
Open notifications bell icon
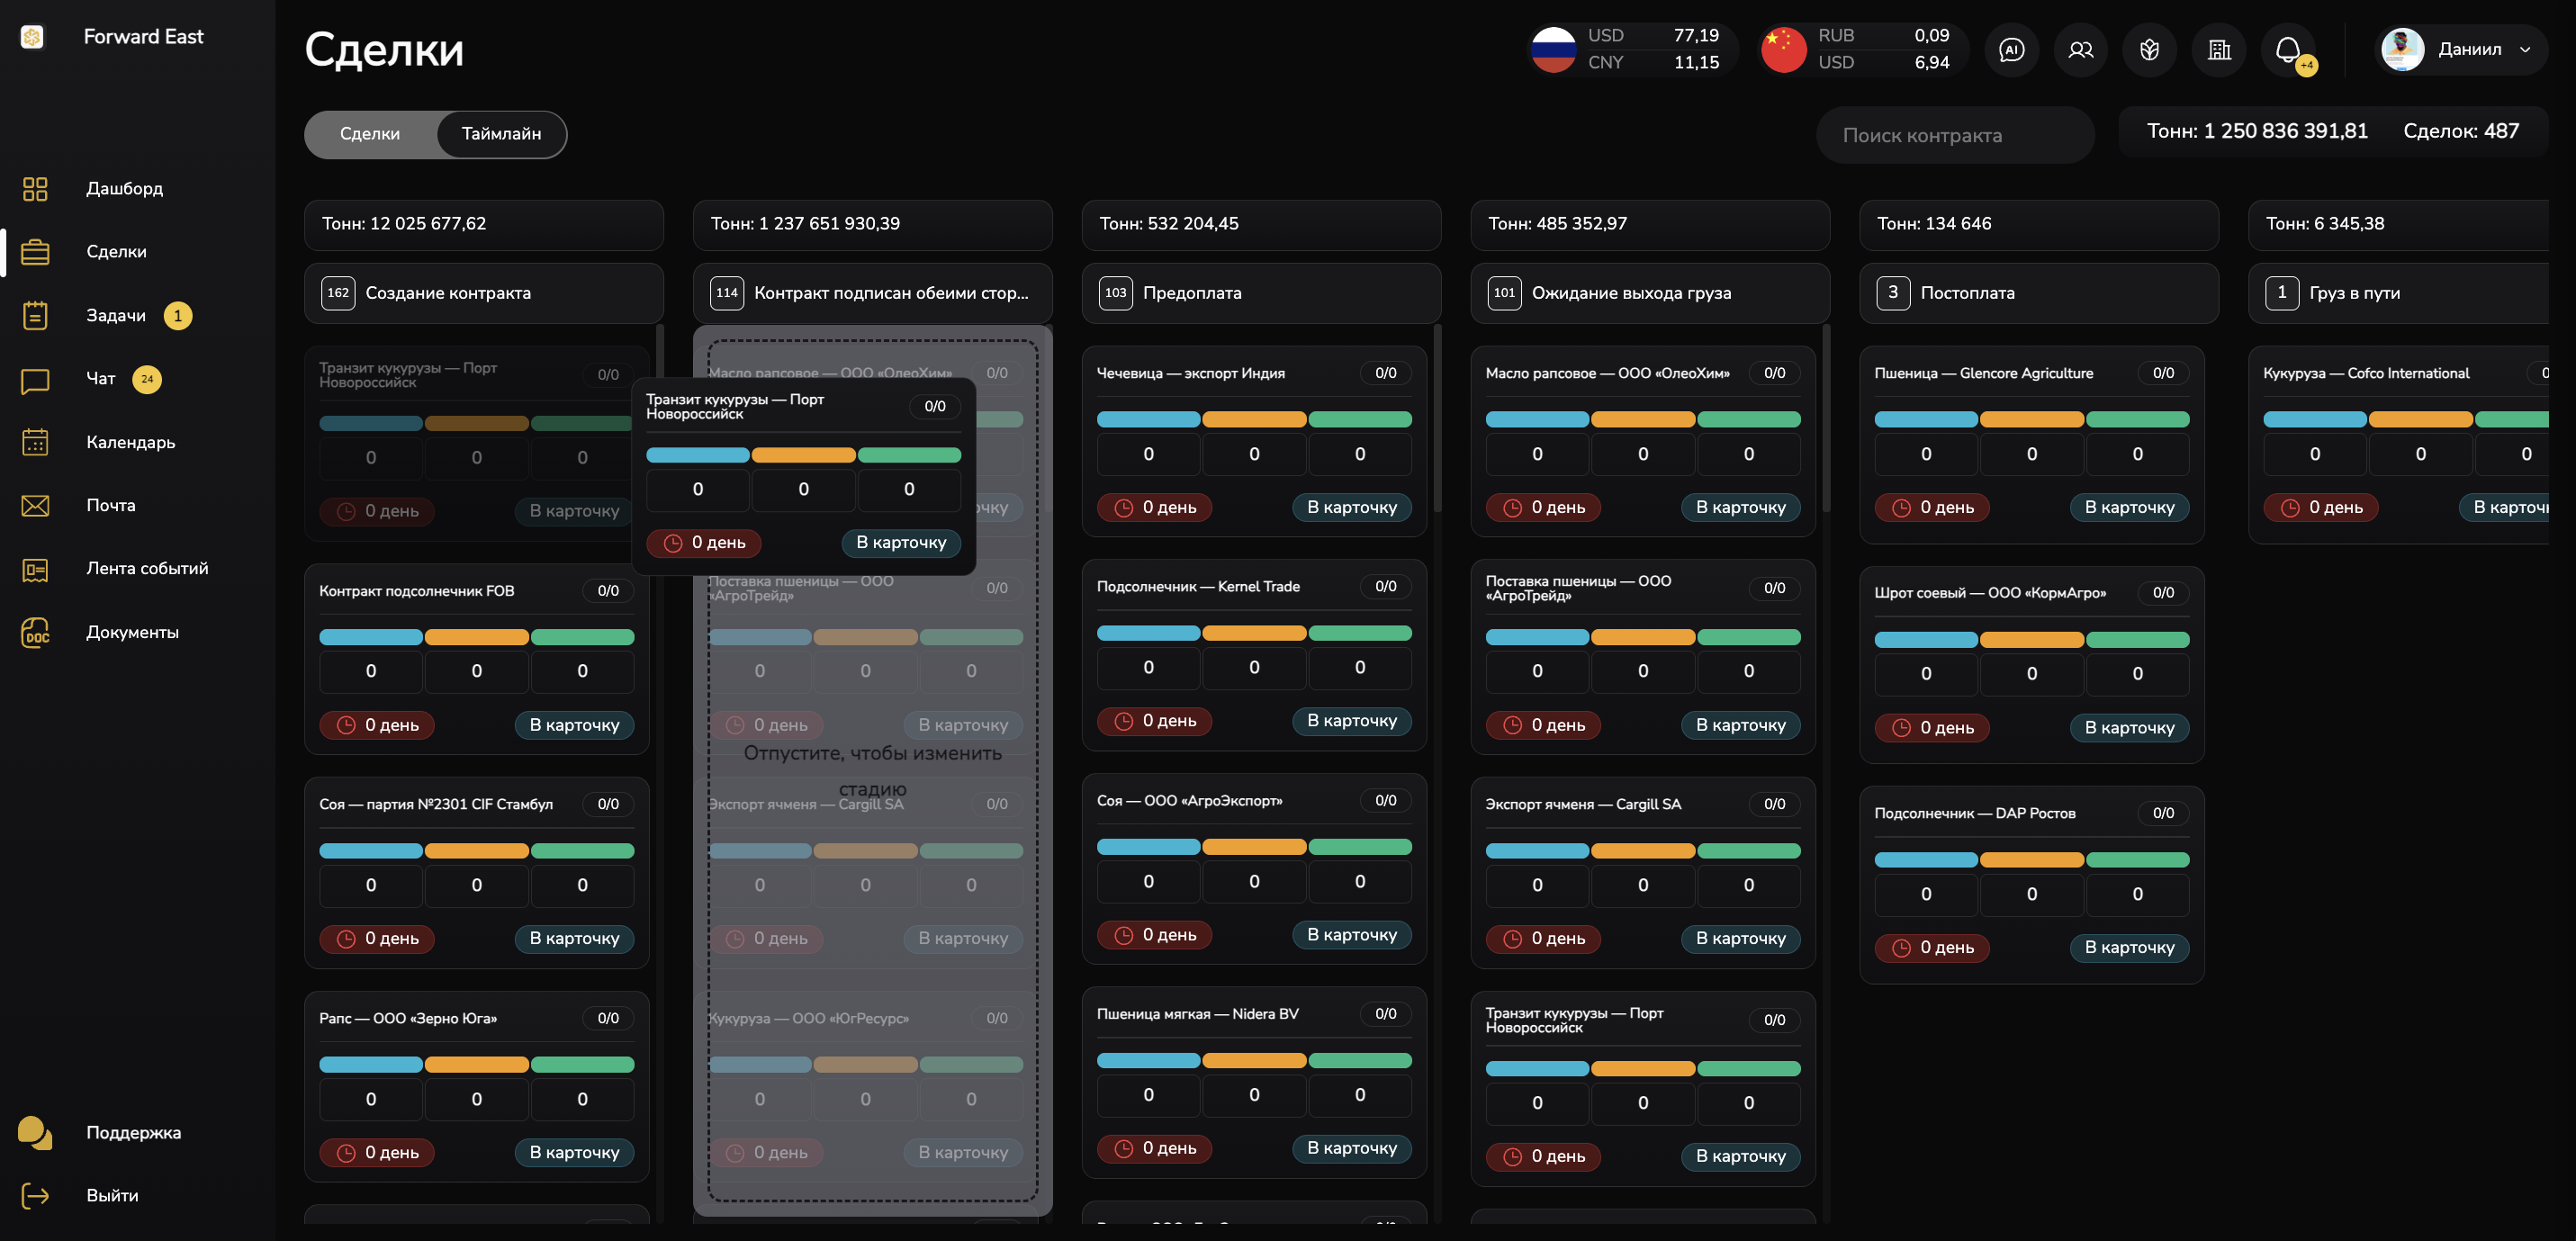pos(2287,49)
